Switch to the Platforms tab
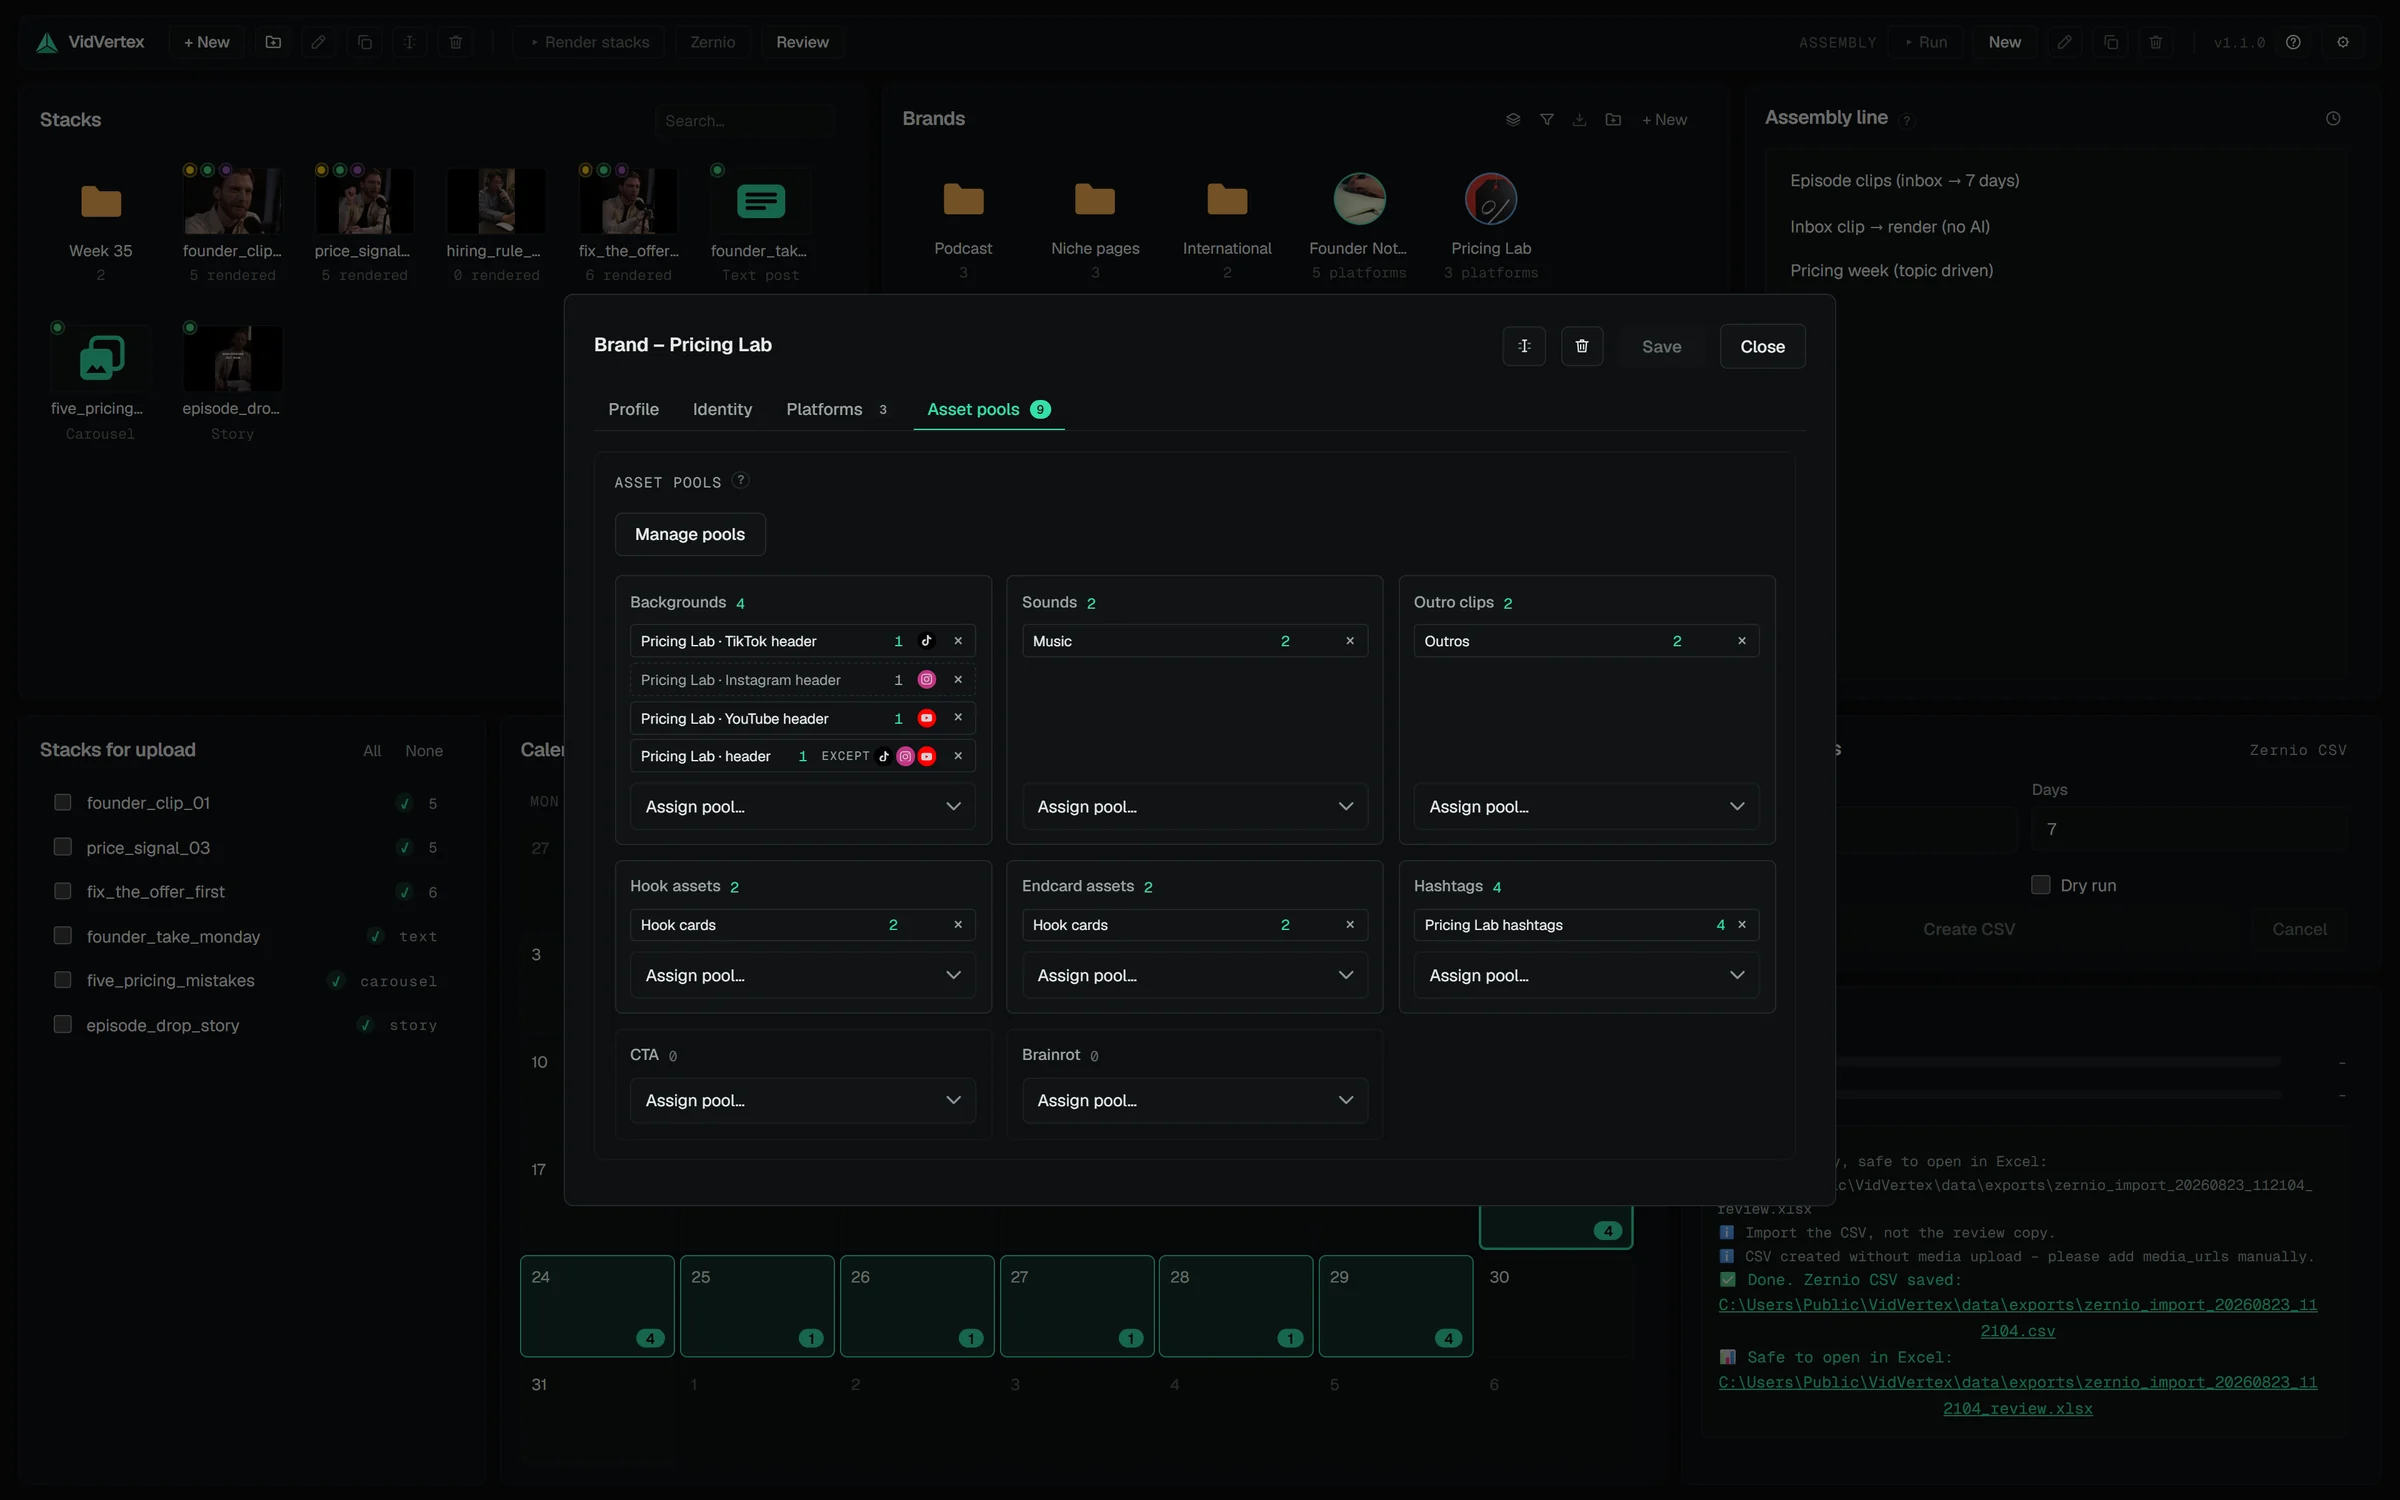 point(836,409)
